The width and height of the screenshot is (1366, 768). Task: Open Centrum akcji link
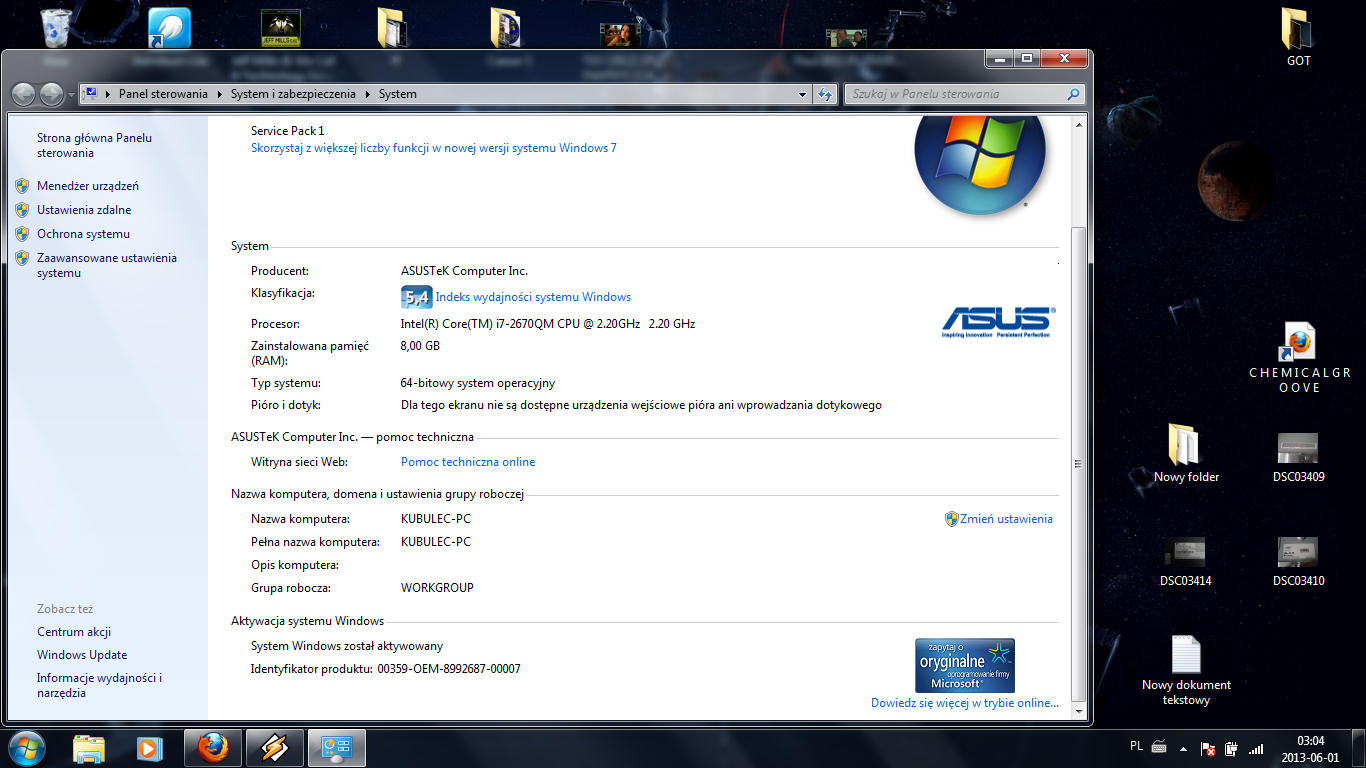coord(74,632)
